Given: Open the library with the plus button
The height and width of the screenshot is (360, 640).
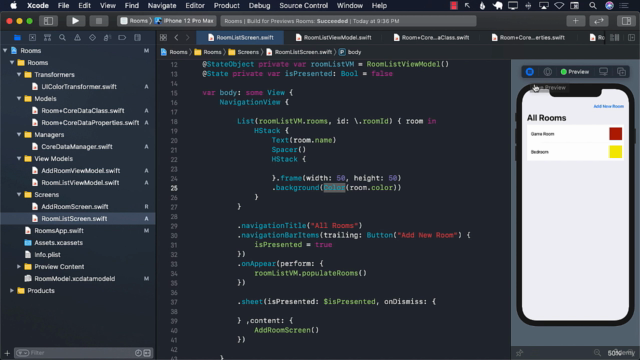Looking at the screenshot, I should click(x=576, y=21).
